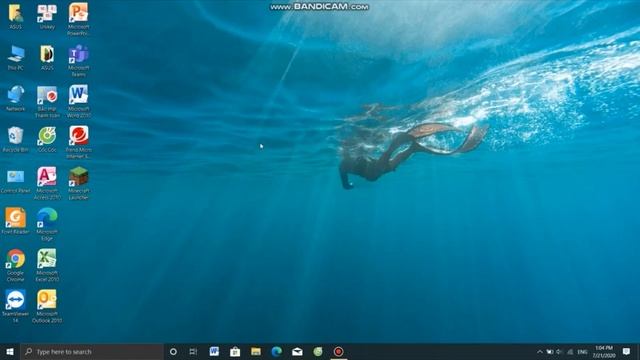The width and height of the screenshot is (640, 360).
Task: Open Microsoft Store from the taskbar
Action: 235,351
